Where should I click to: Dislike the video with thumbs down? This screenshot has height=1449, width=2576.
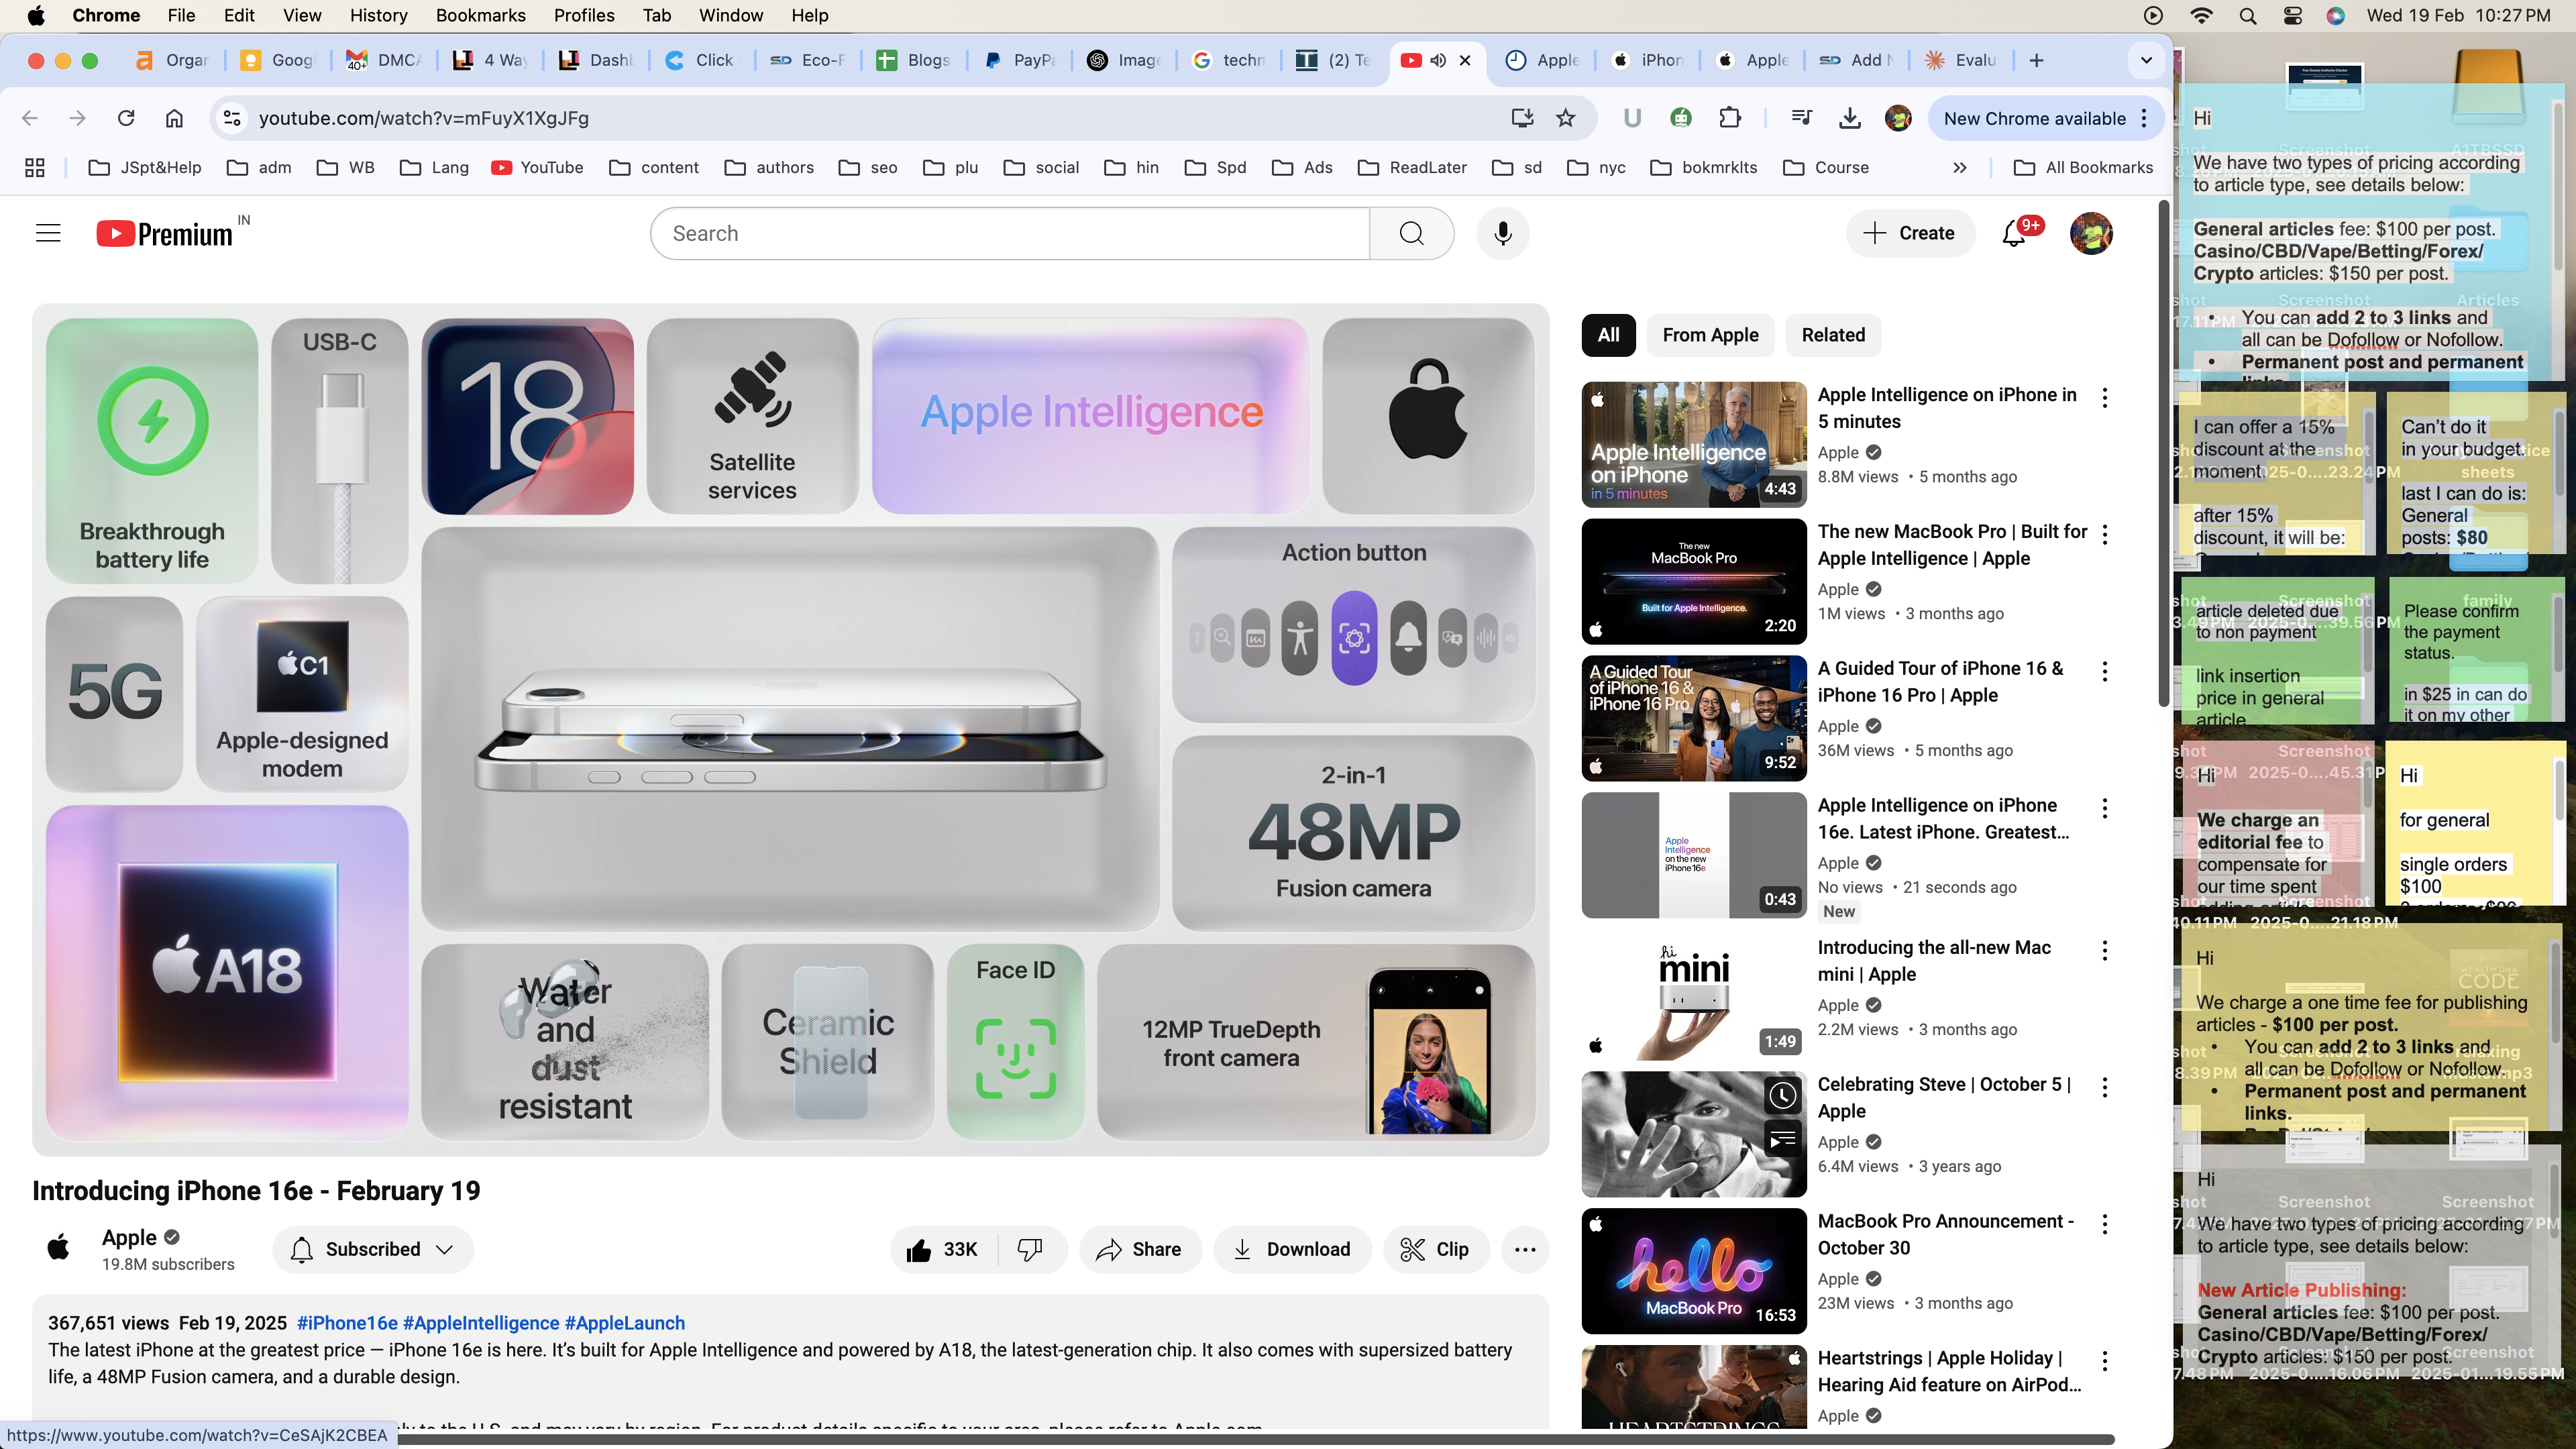1030,1249
